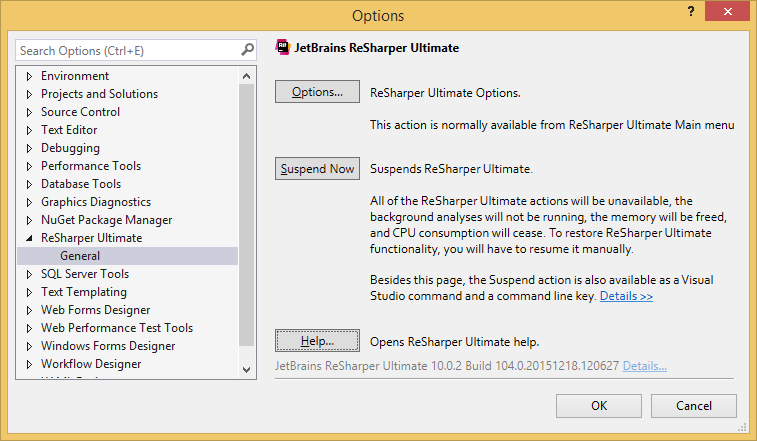Focus the Search Options input field
The height and width of the screenshot is (441, 757).
click(125, 50)
